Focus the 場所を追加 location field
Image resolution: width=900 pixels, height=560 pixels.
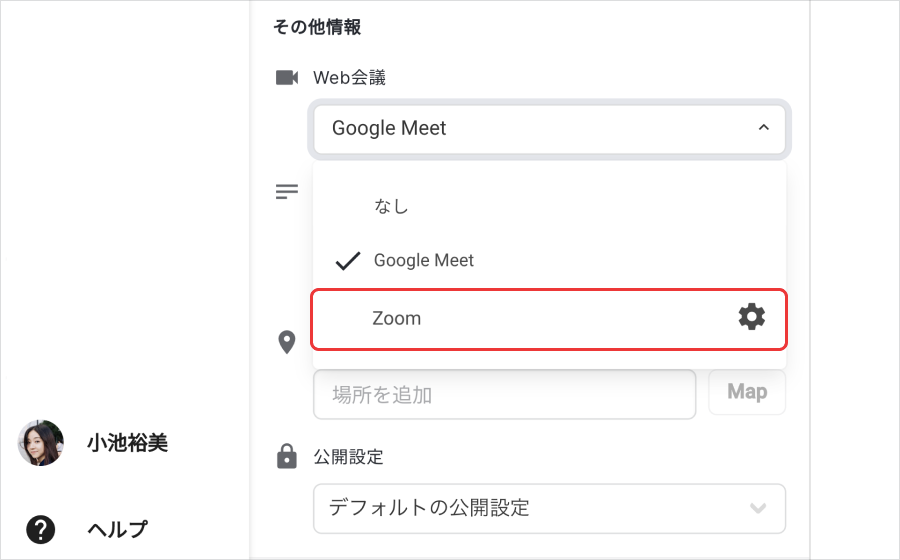pyautogui.click(x=505, y=394)
